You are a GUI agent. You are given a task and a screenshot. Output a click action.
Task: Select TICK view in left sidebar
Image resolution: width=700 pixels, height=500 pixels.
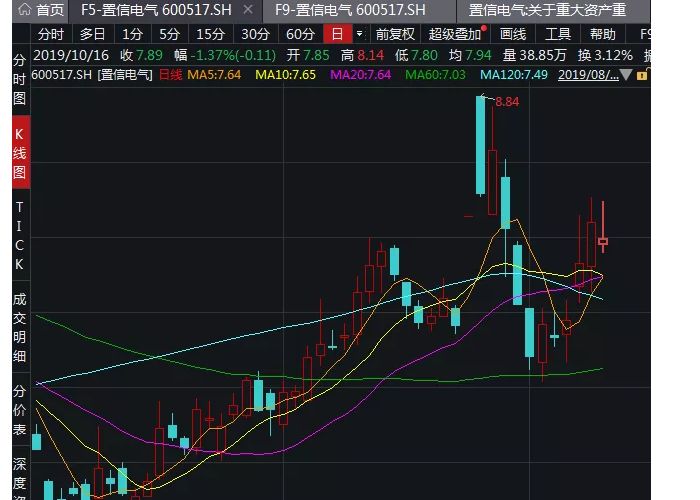[x=19, y=235]
